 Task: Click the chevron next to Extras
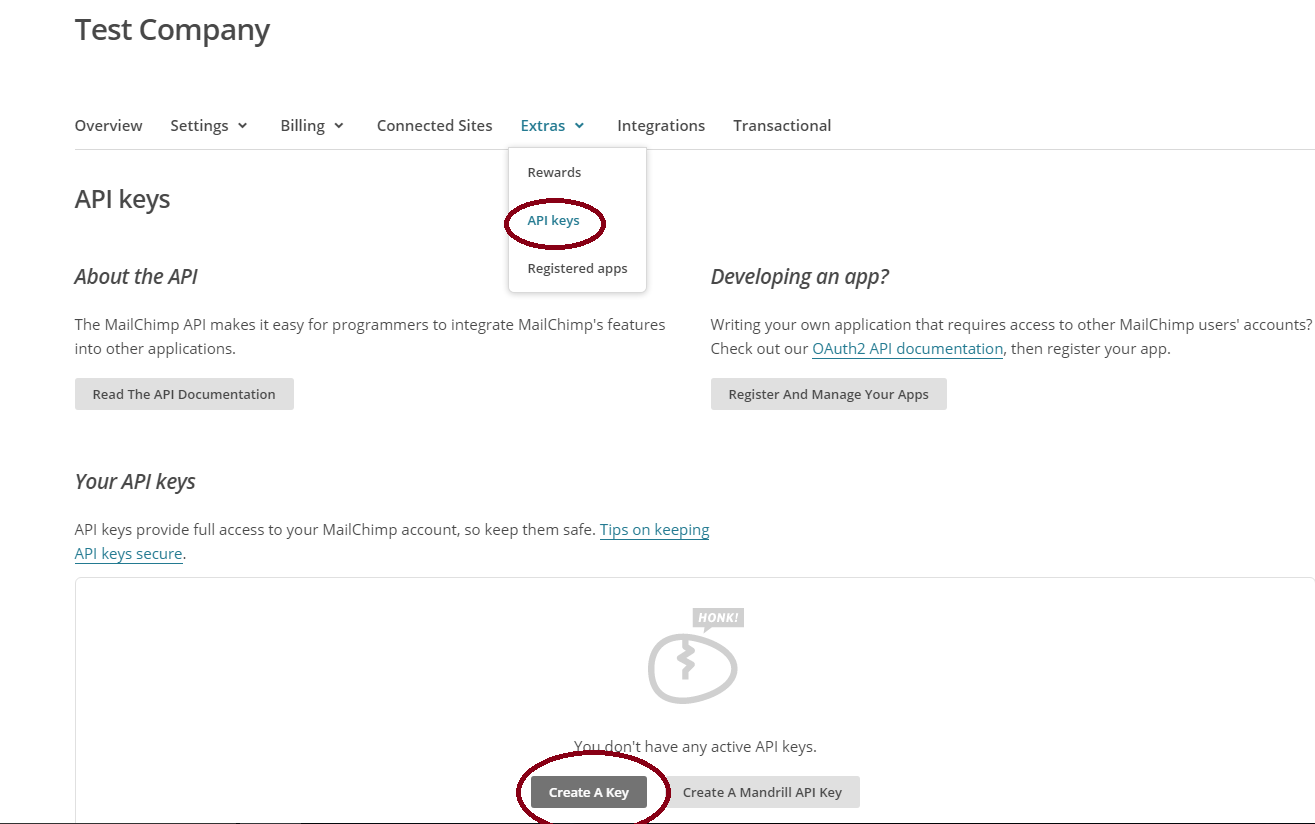(580, 126)
